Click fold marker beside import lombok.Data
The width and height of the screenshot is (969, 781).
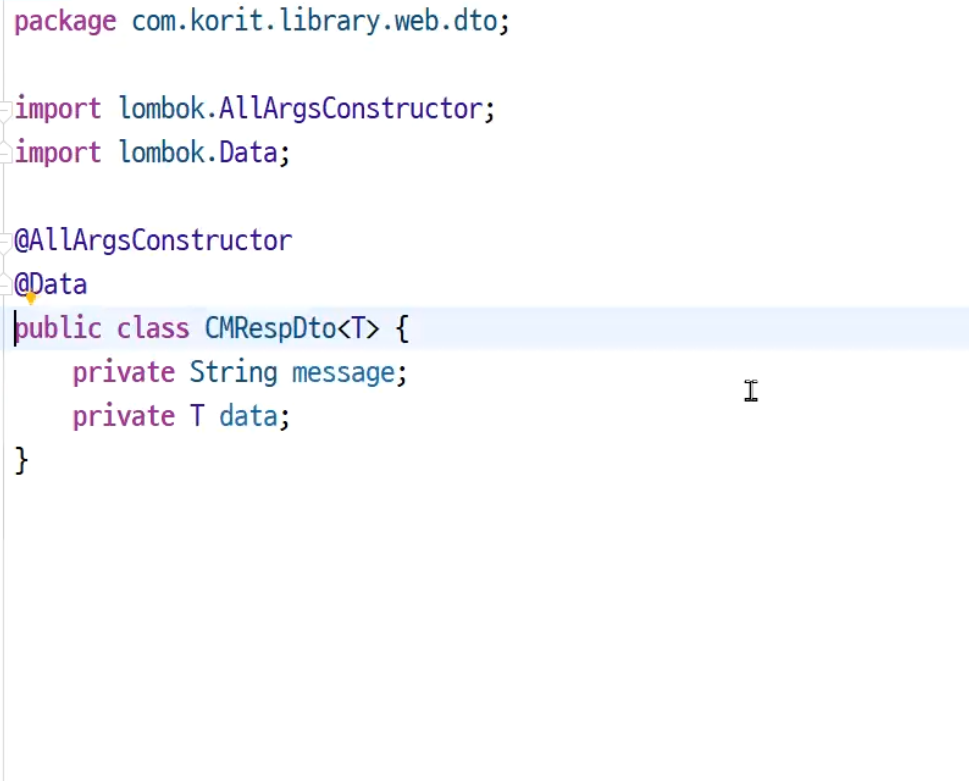coord(5,153)
